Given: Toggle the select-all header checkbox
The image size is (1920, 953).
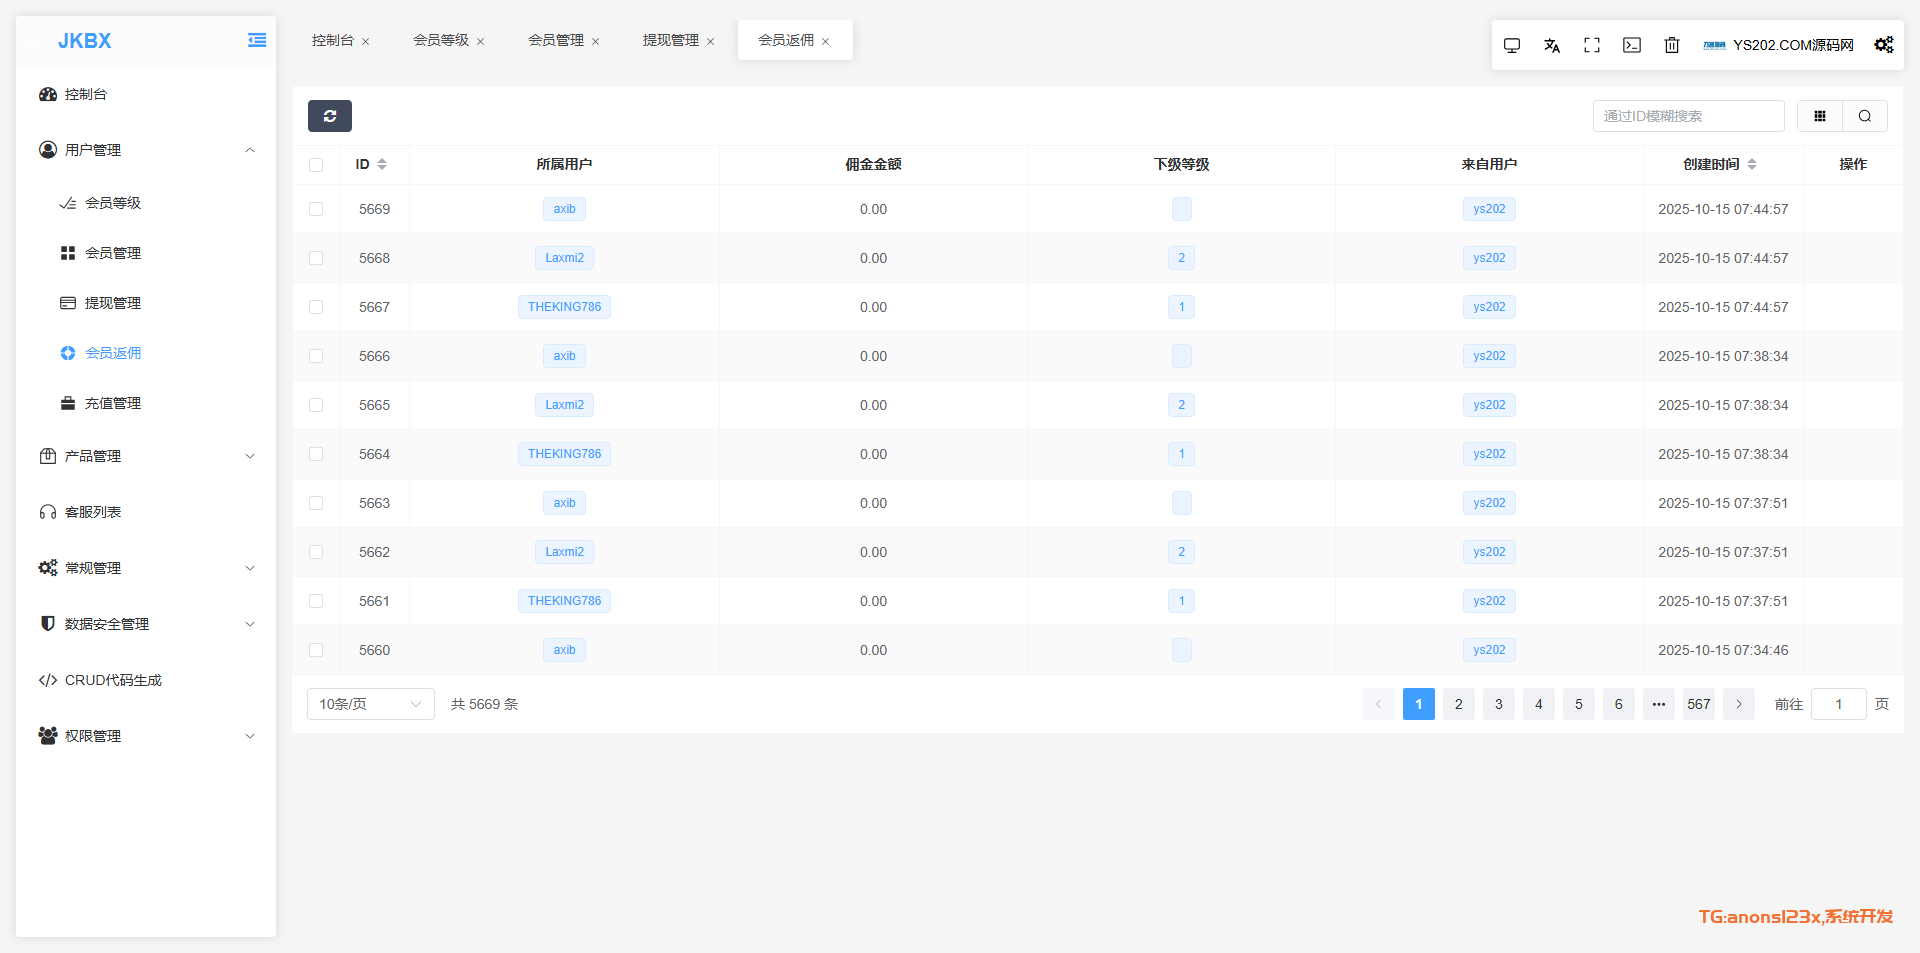Looking at the screenshot, I should (316, 165).
